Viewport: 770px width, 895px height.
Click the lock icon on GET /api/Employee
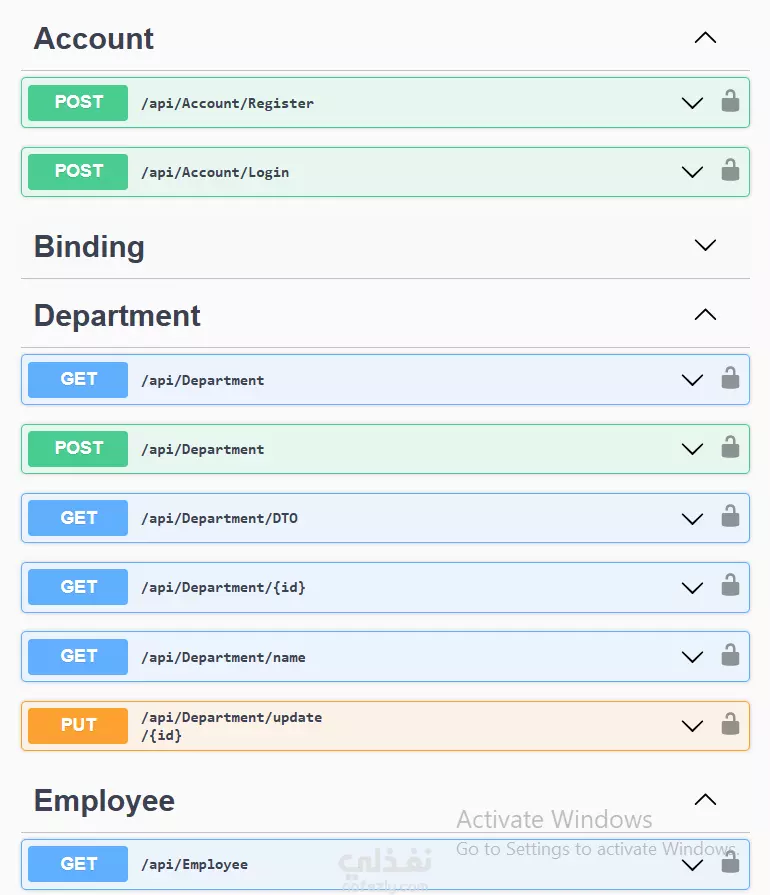click(x=730, y=862)
